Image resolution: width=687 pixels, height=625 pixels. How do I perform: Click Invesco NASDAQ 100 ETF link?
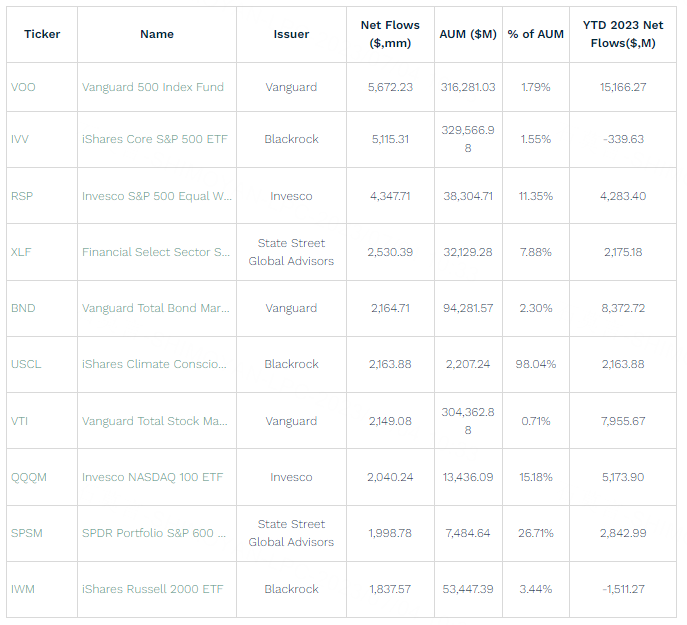click(152, 477)
